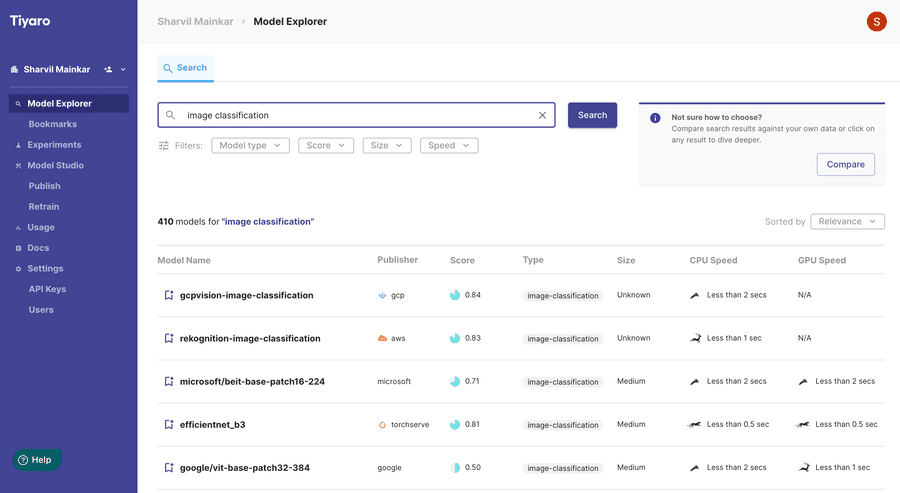
Task: Open API Keys in the sidebar
Action: [47, 289]
